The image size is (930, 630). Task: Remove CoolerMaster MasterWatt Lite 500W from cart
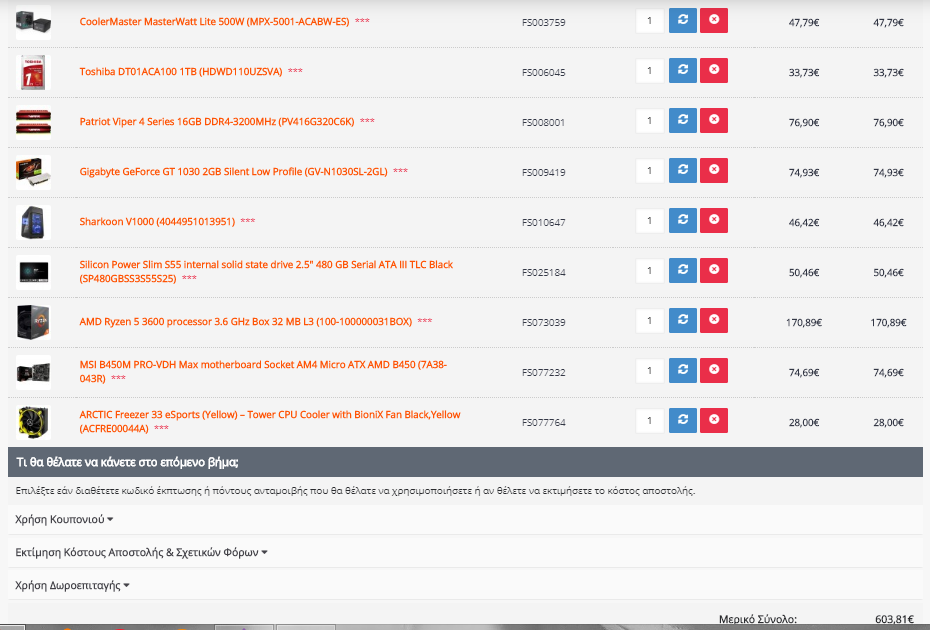714,20
